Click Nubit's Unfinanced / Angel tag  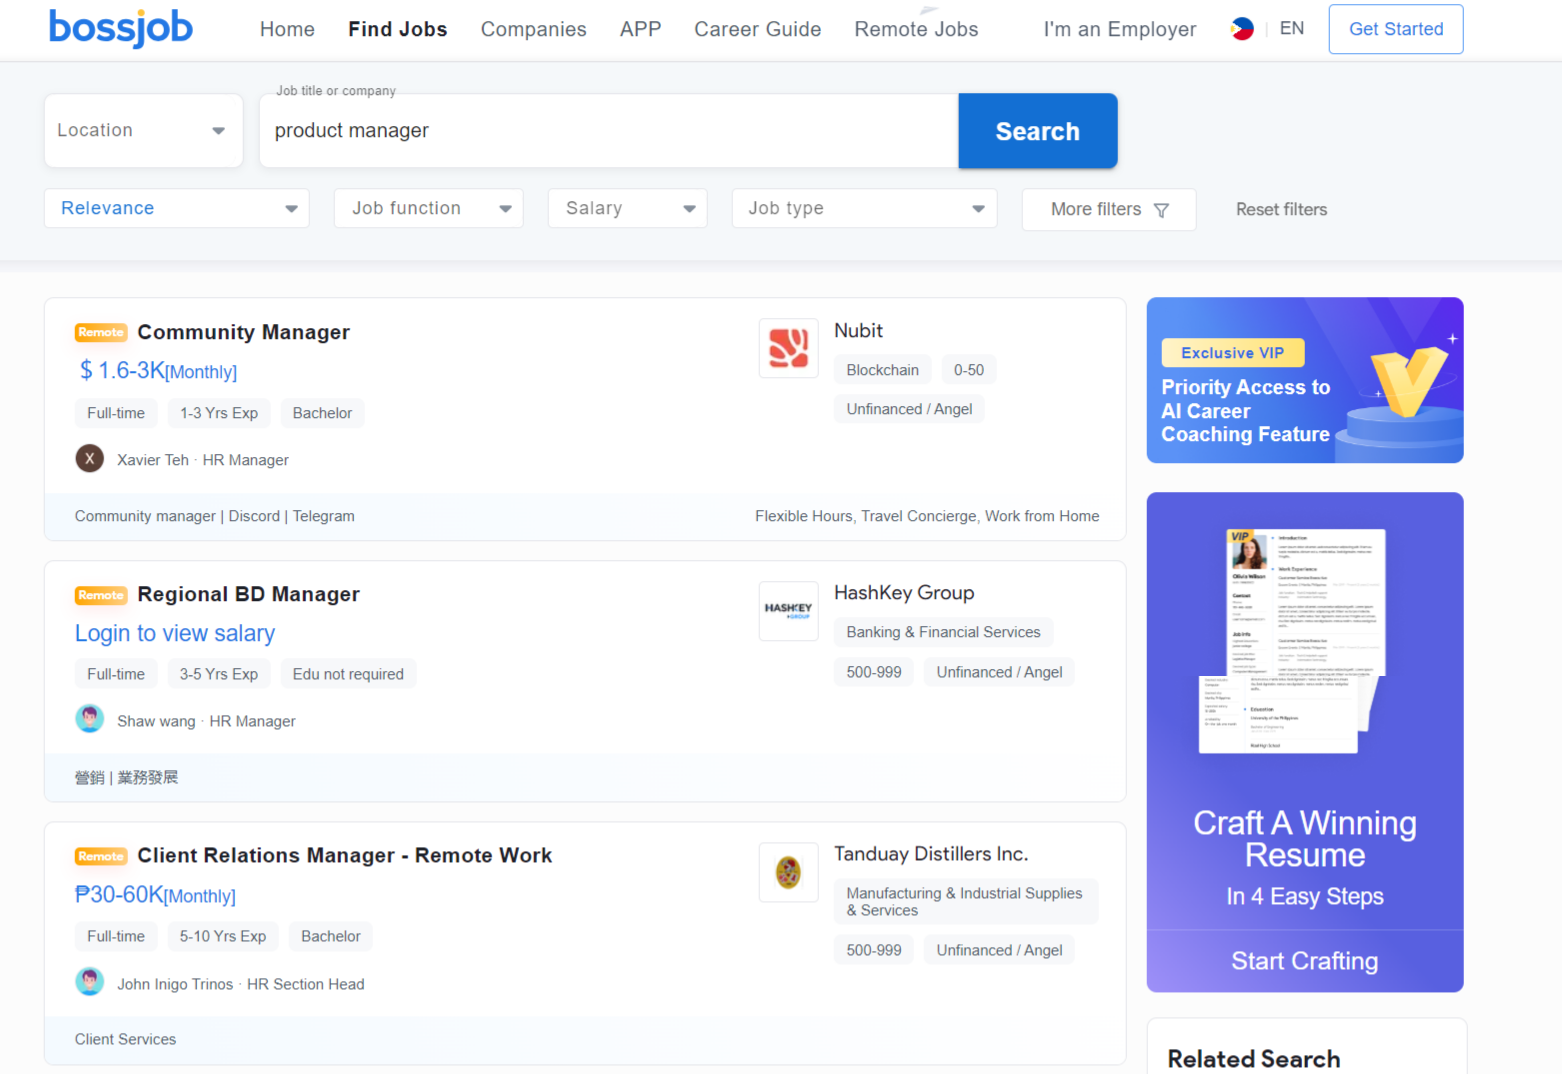909,409
